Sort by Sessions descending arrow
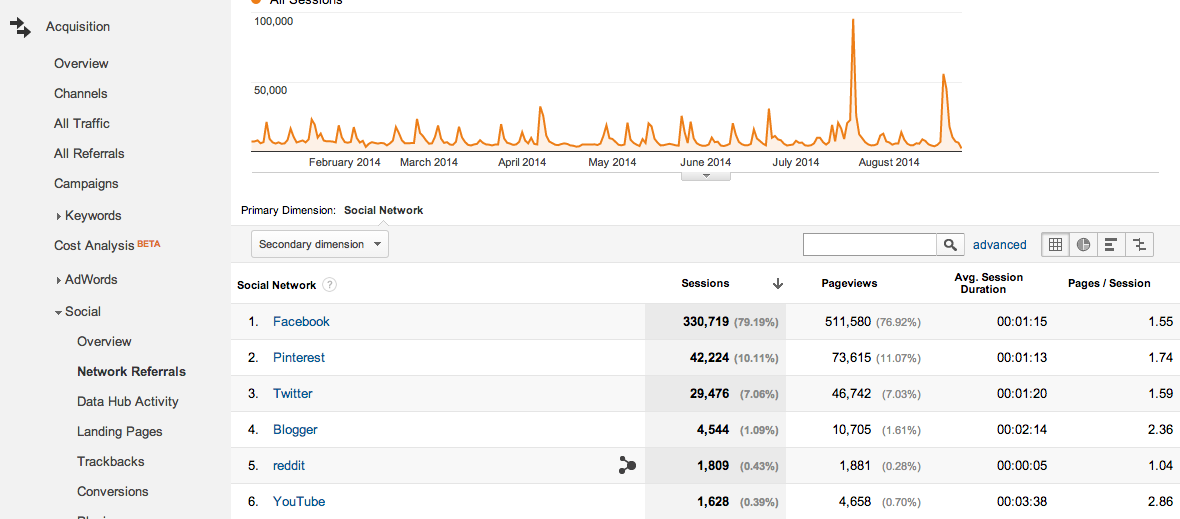The height and width of the screenshot is (519, 1180). (x=777, y=284)
